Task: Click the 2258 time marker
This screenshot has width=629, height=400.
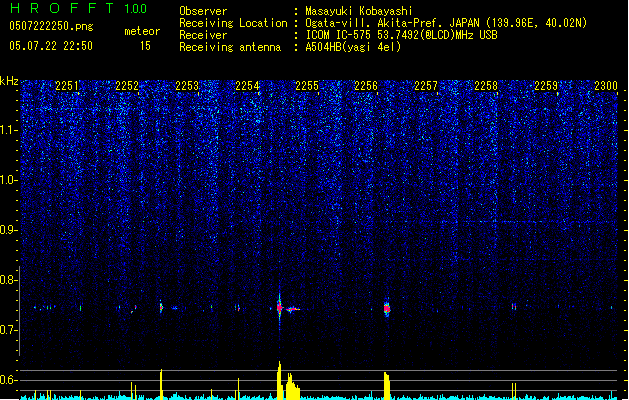Action: click(486, 86)
